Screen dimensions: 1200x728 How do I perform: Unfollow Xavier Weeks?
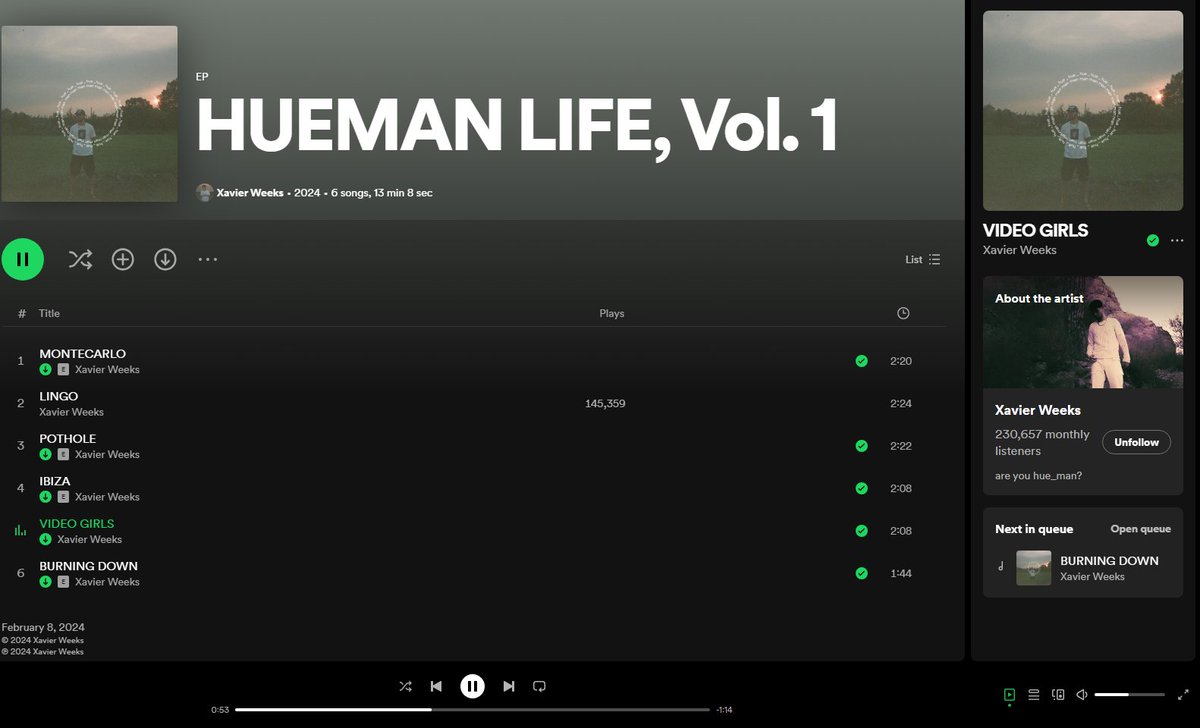tap(1136, 442)
